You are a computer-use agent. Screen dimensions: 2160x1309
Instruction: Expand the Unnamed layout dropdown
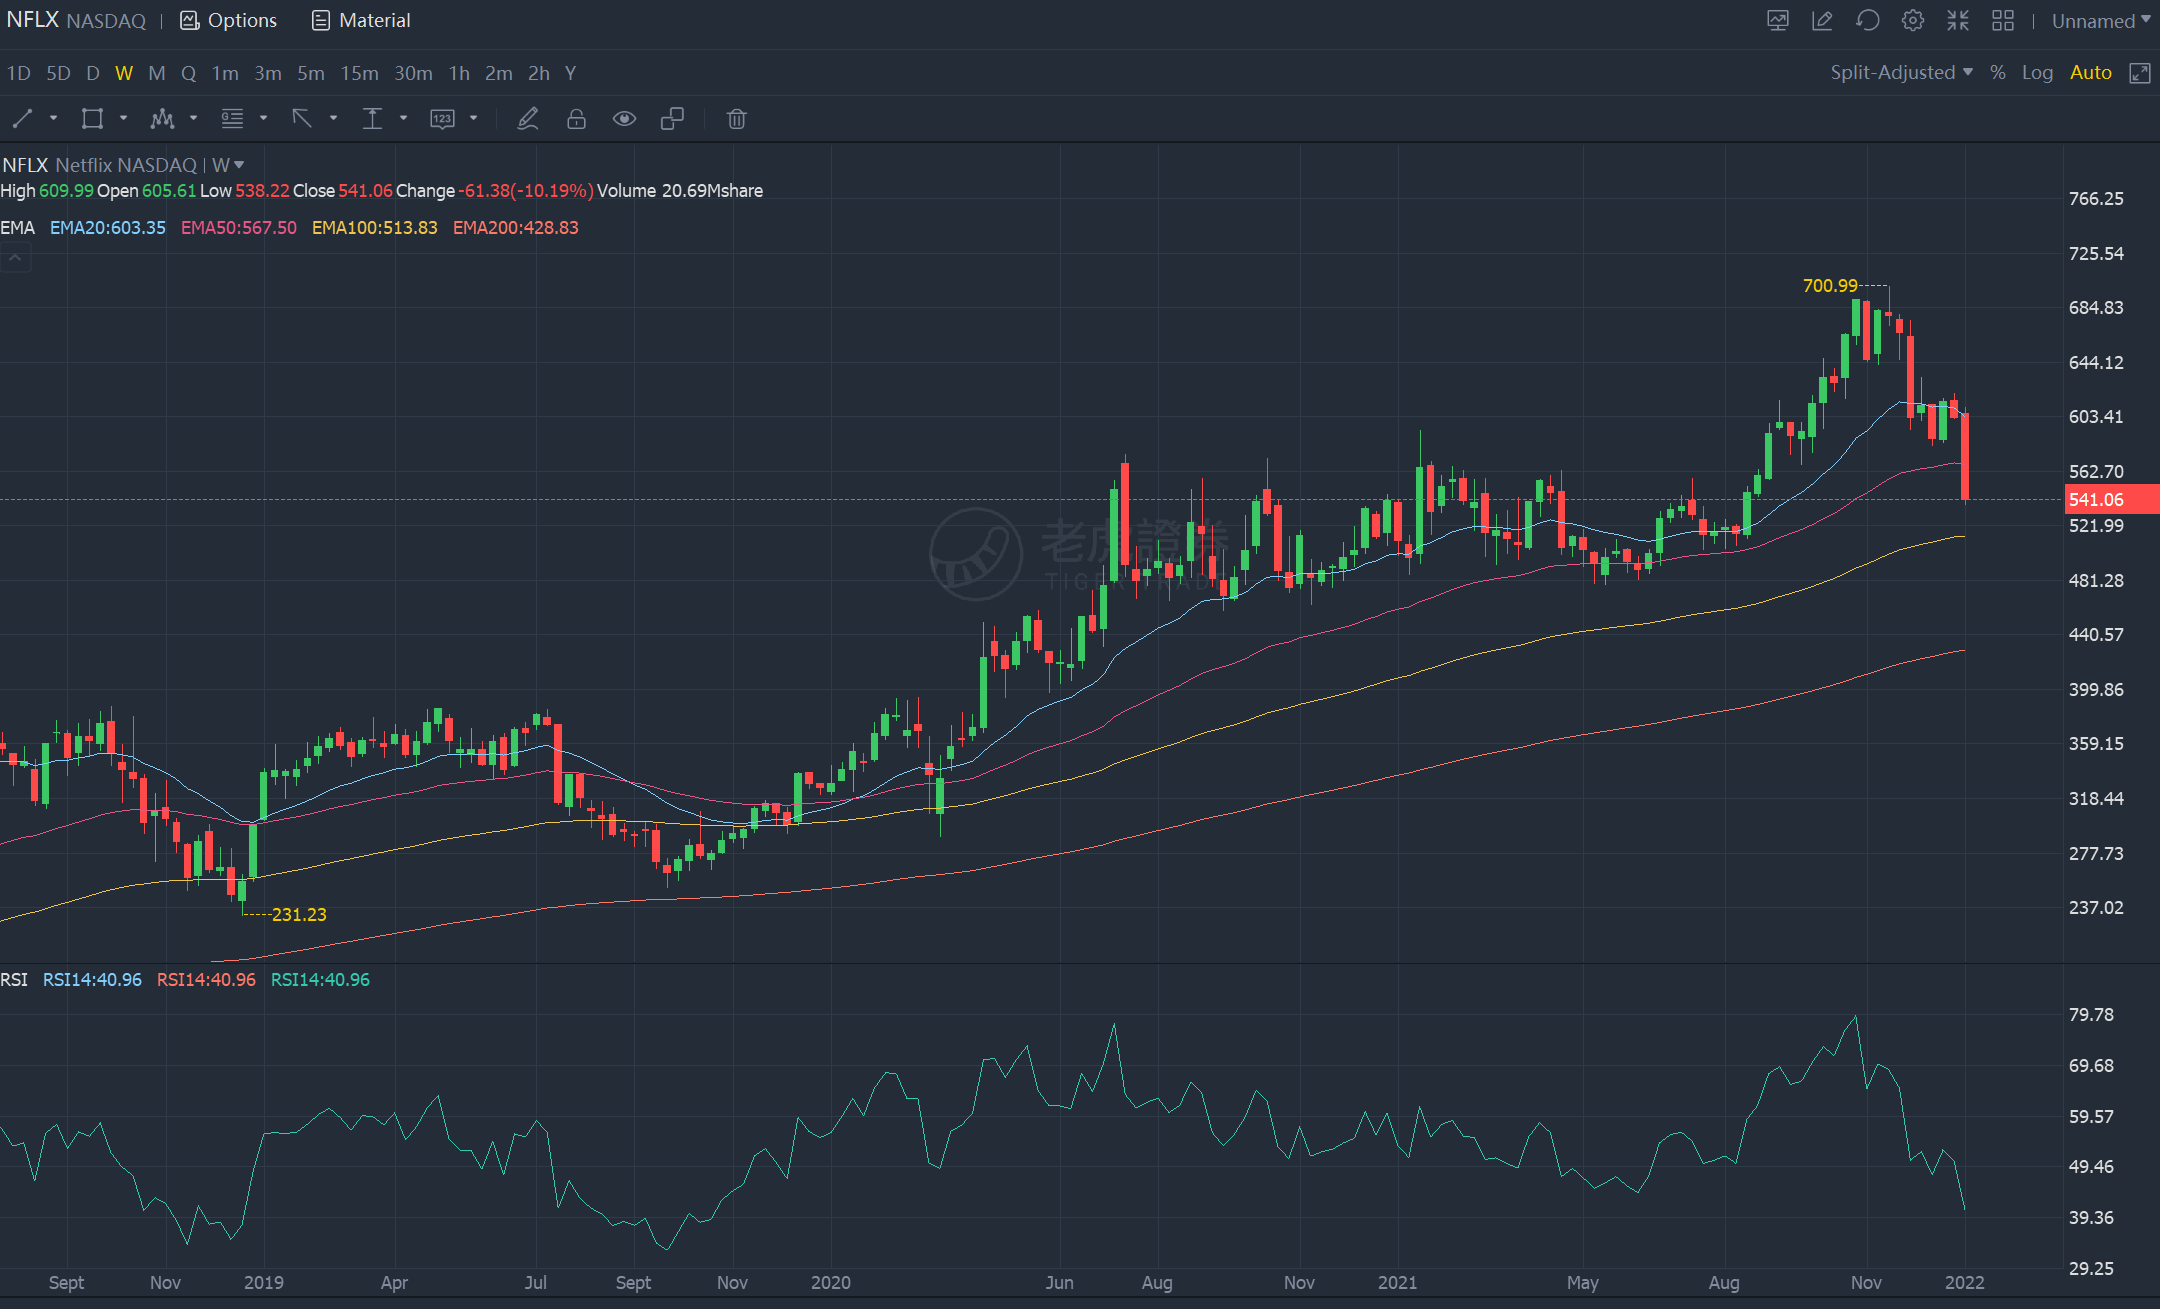(2101, 21)
